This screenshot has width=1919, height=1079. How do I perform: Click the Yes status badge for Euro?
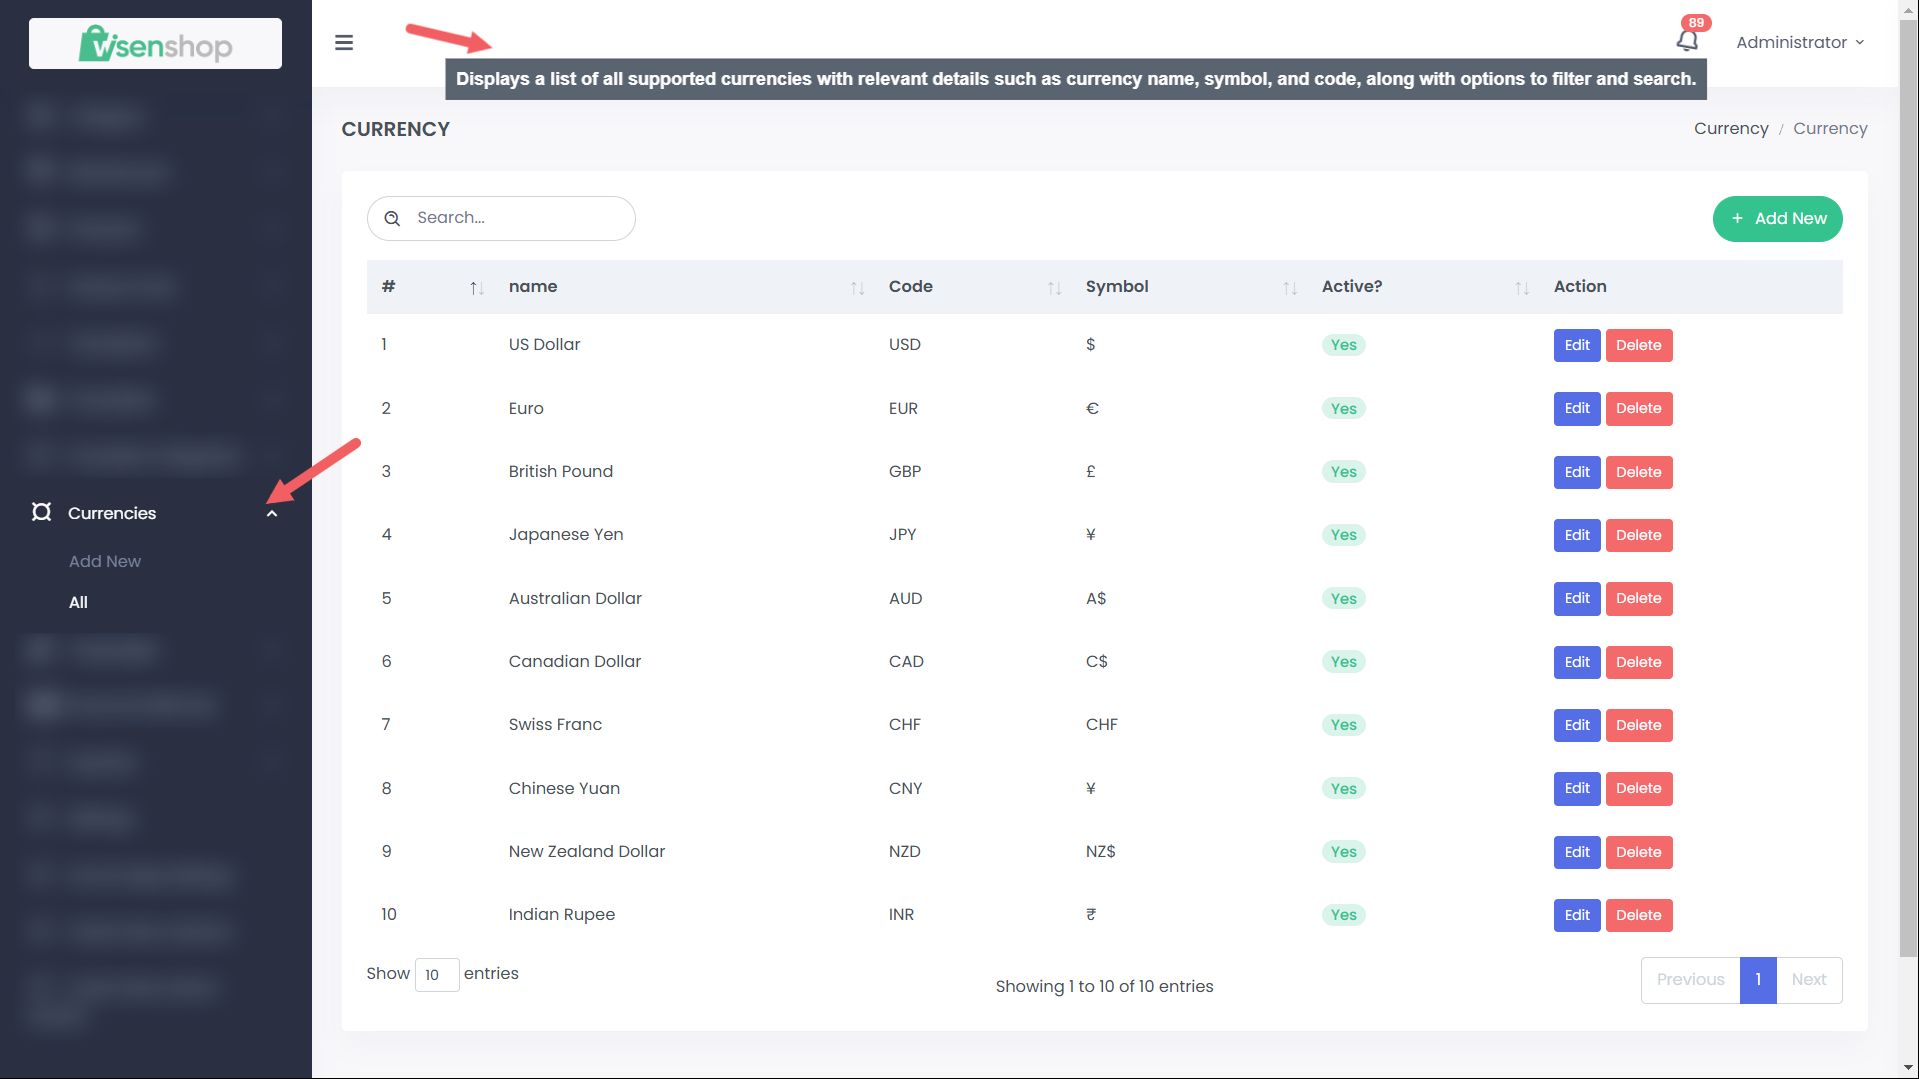click(1343, 408)
